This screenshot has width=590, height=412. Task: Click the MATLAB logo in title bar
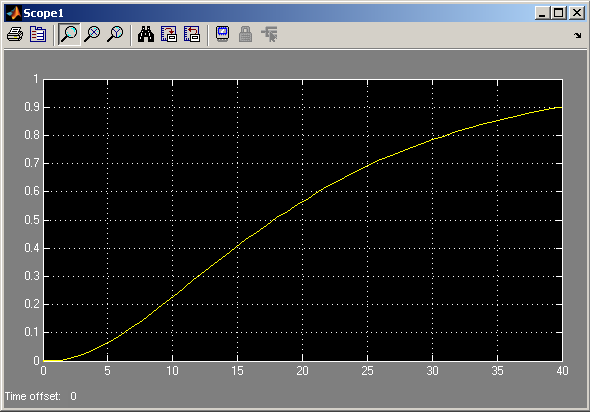[13, 13]
